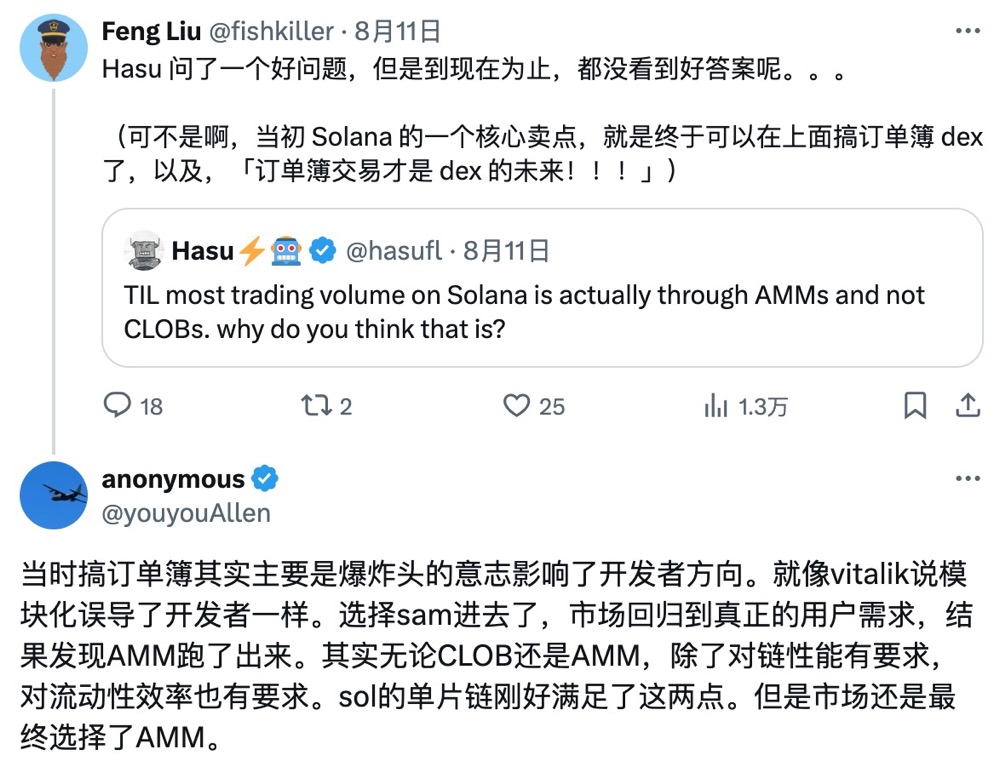Click Hasu's verified blue checkmark badge
Viewport: 1000px width, 773px height.
point(320,251)
